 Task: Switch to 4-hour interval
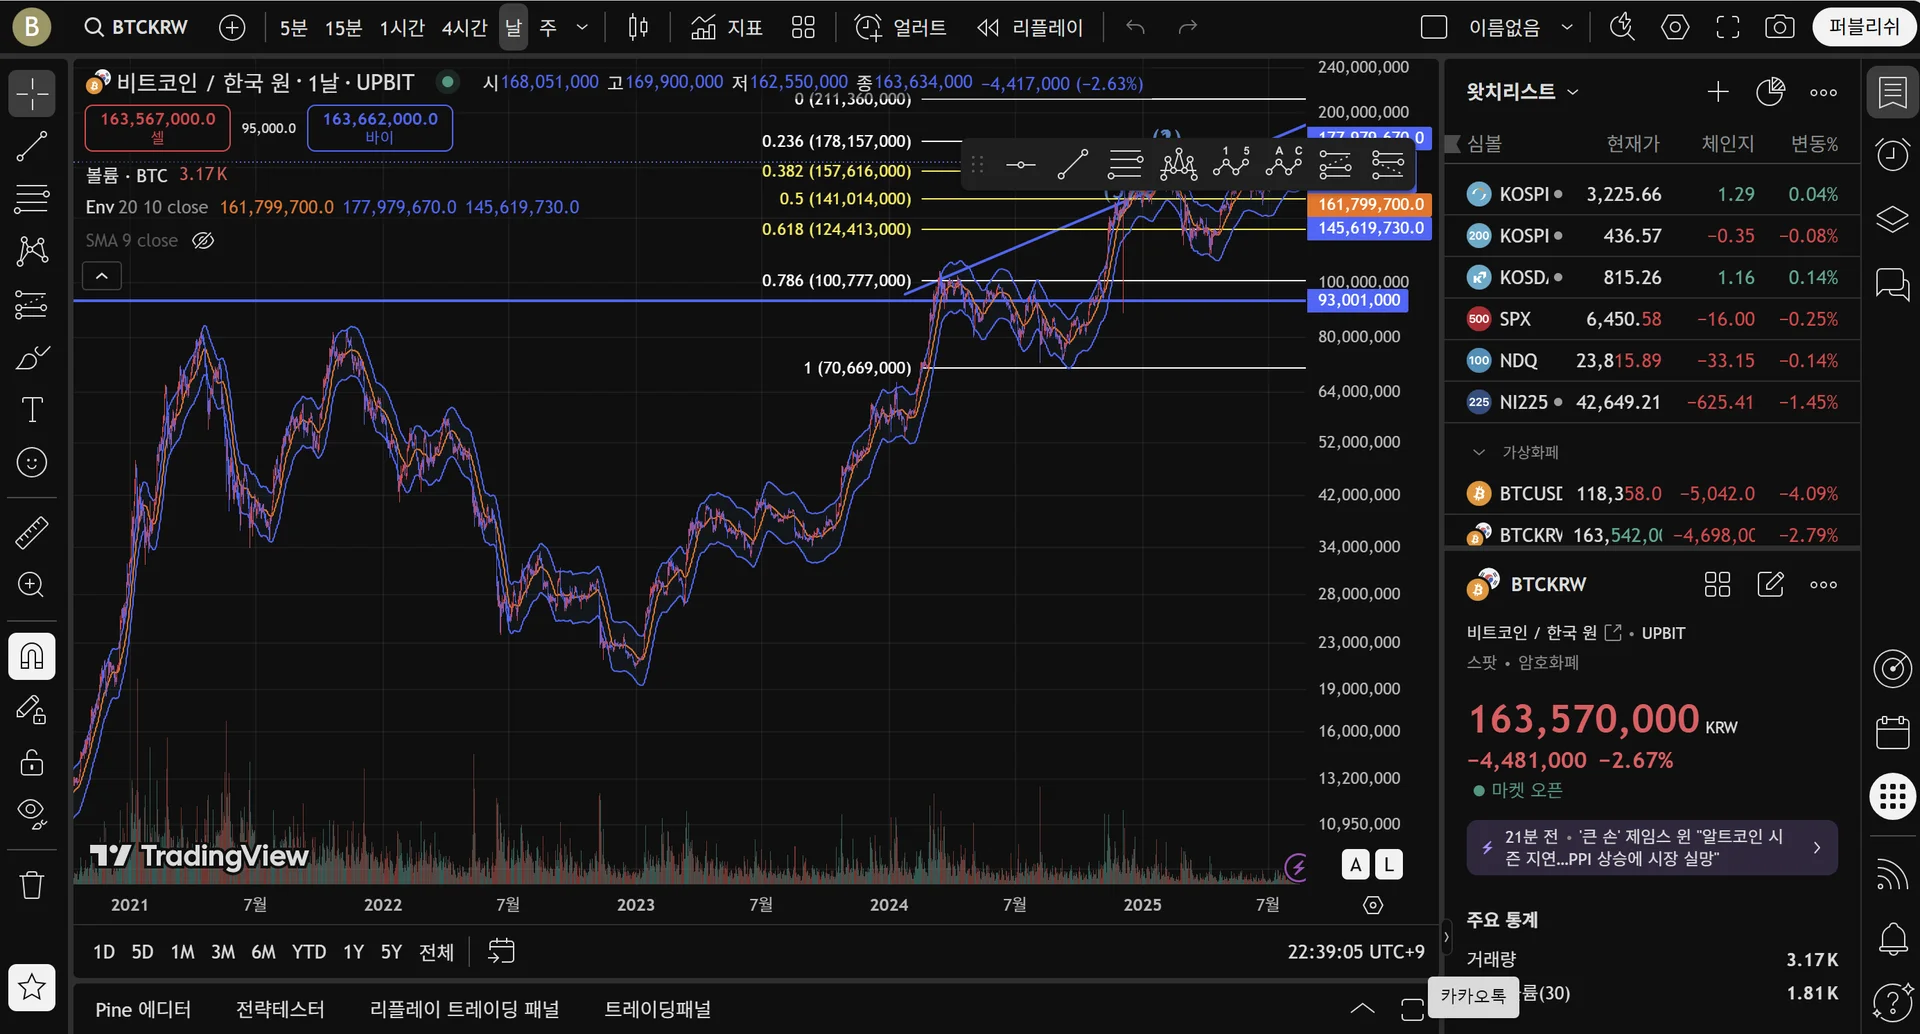pos(465,27)
